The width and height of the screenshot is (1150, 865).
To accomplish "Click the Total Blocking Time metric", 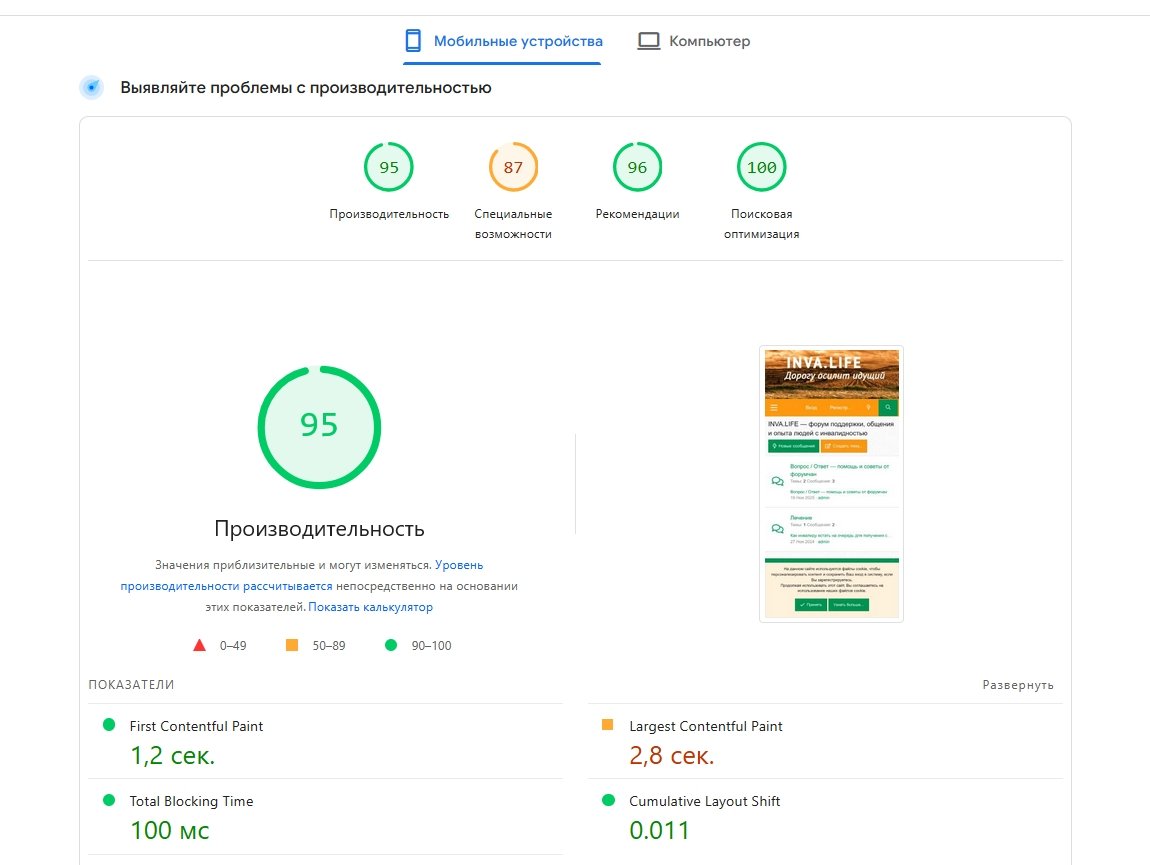I will 191,801.
